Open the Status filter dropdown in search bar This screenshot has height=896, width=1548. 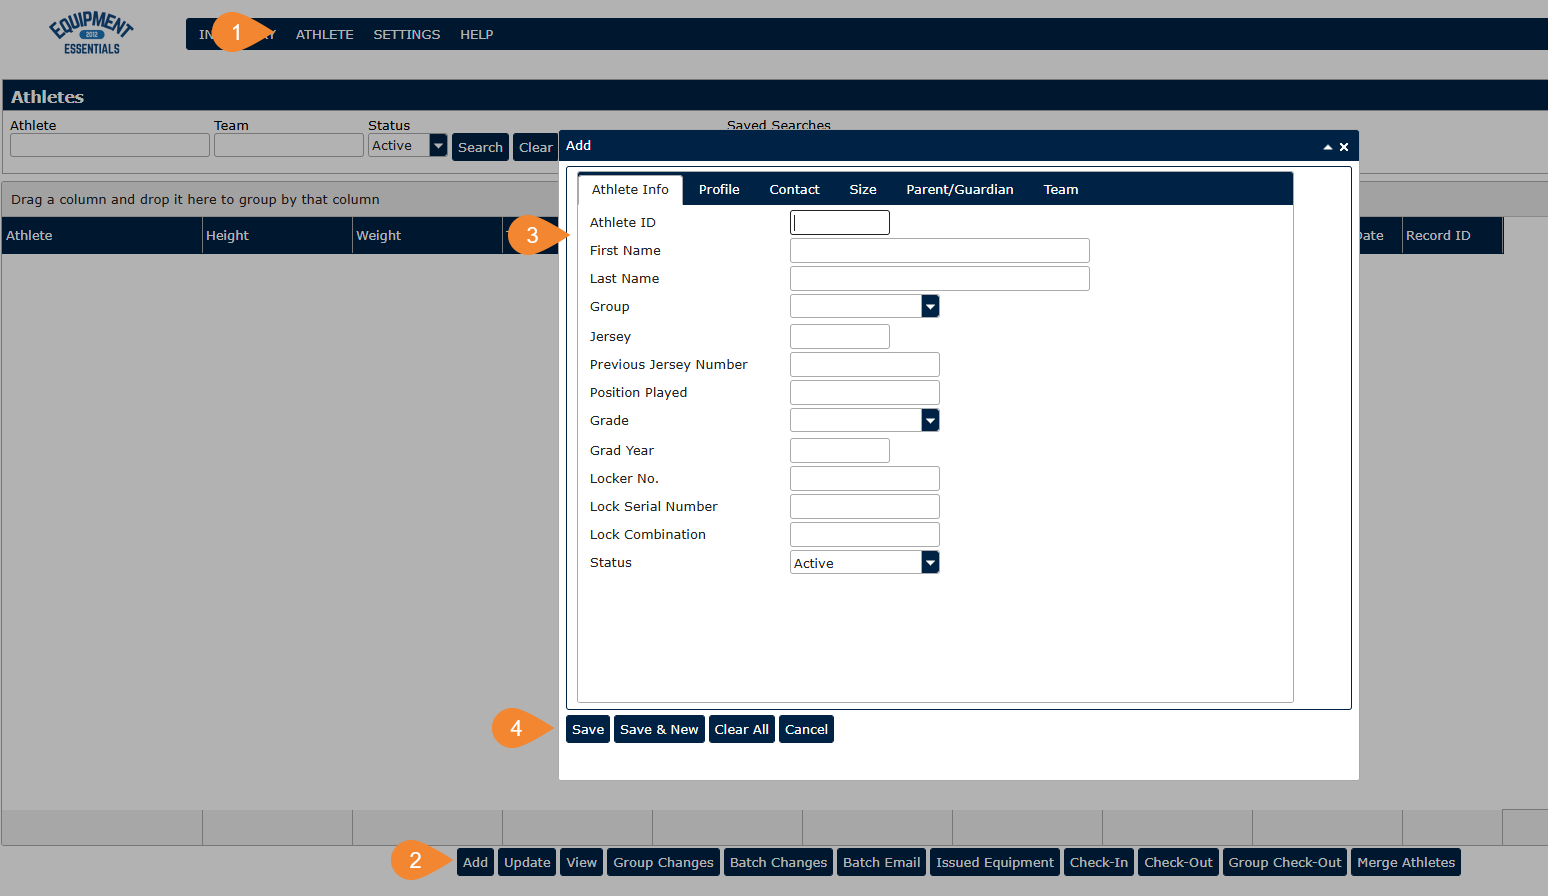tap(438, 146)
